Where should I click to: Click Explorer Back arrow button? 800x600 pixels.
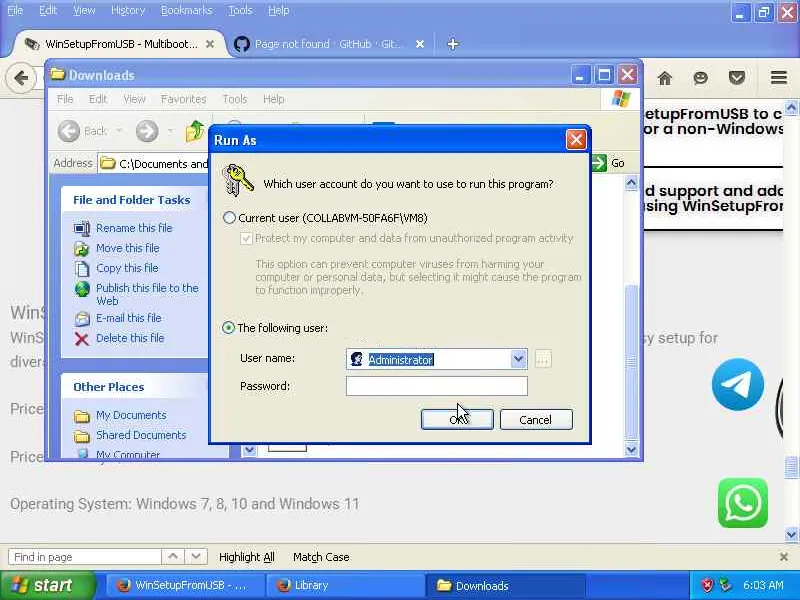69,131
